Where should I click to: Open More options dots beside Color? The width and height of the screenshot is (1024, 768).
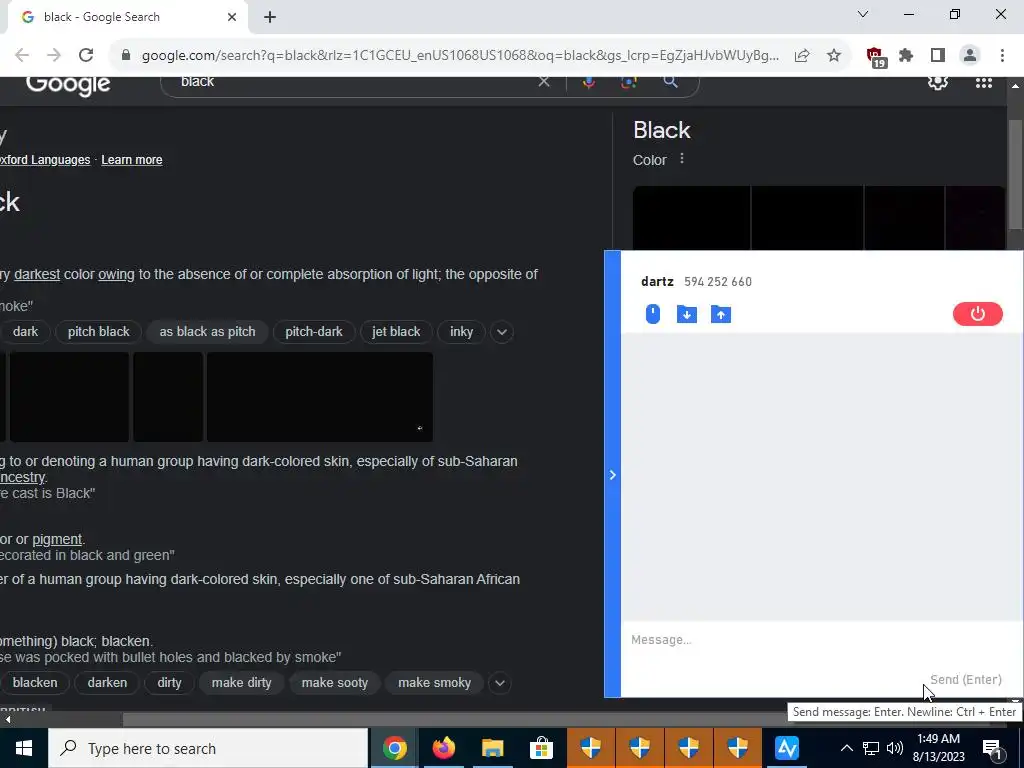(682, 159)
